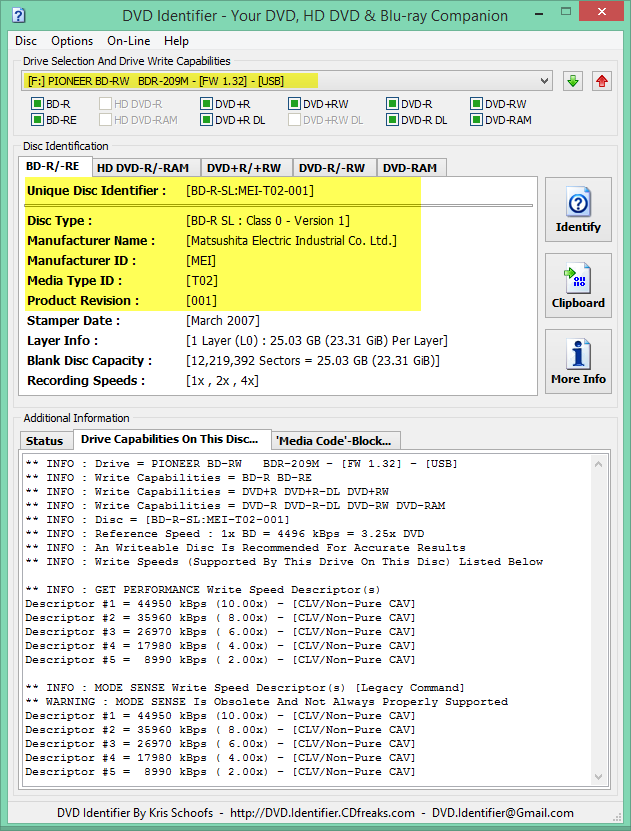Screen dimensions: 631x831
Task: Open the Help menu
Action: coord(176,41)
